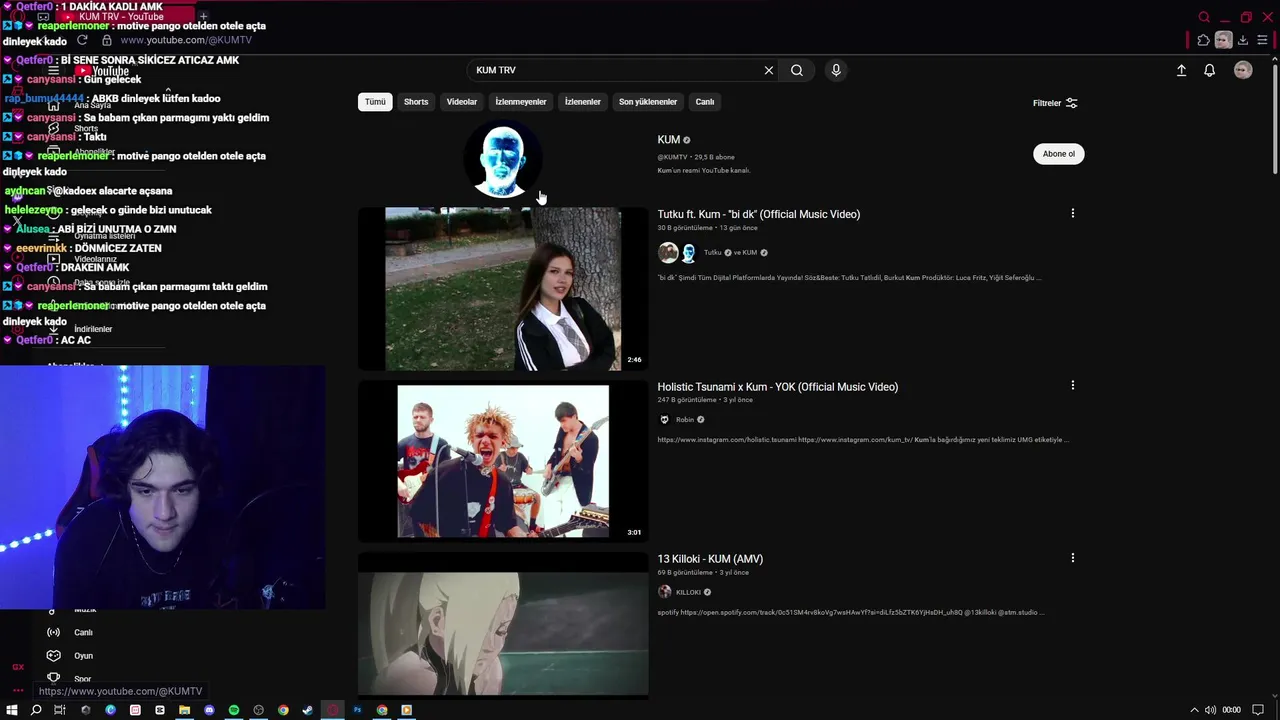Open OBS Studio from the taskbar

[x=258, y=710]
